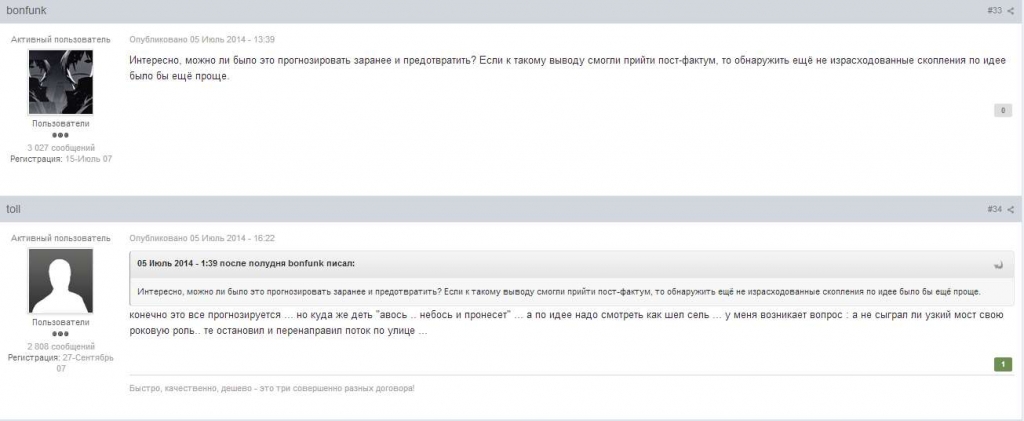1024x421 pixels.
Task: Click 'Активный пользователь' title above toll's avatar
Action: coord(61,239)
